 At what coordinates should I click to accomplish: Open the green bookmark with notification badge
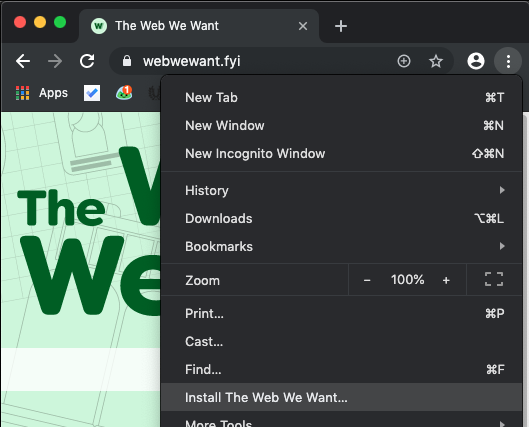[x=124, y=93]
